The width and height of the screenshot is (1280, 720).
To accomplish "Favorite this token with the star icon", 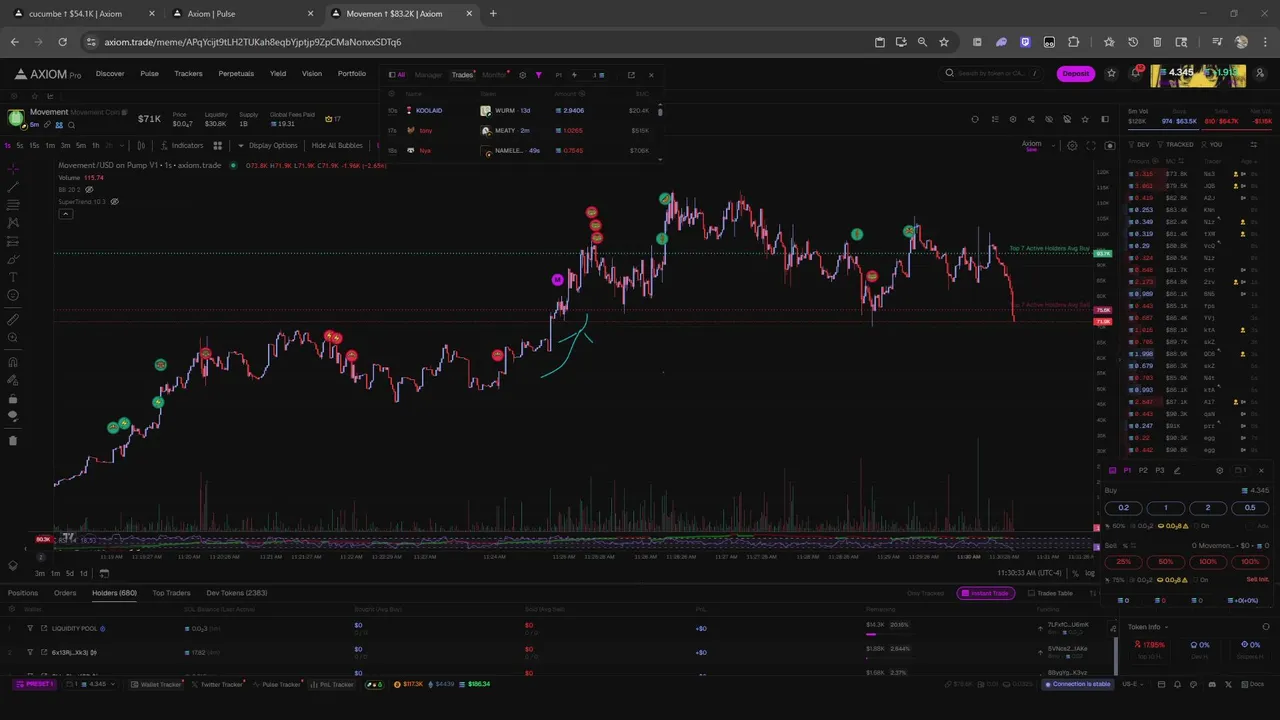I will pos(1086,119).
